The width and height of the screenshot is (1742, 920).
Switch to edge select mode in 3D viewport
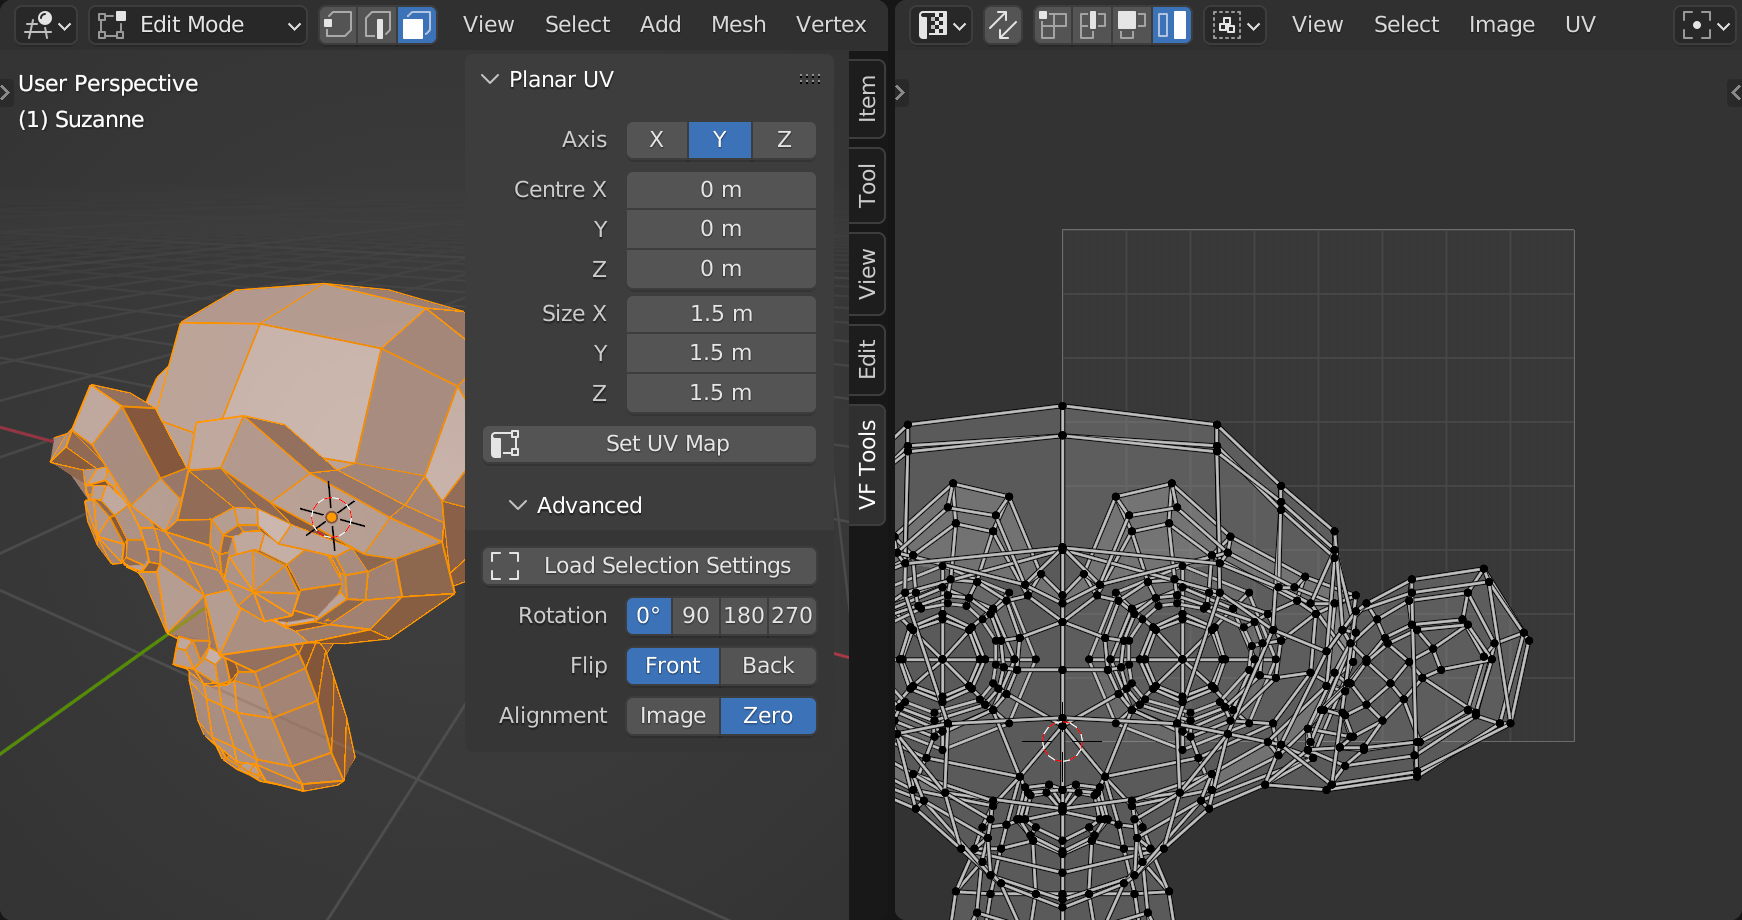377,25
